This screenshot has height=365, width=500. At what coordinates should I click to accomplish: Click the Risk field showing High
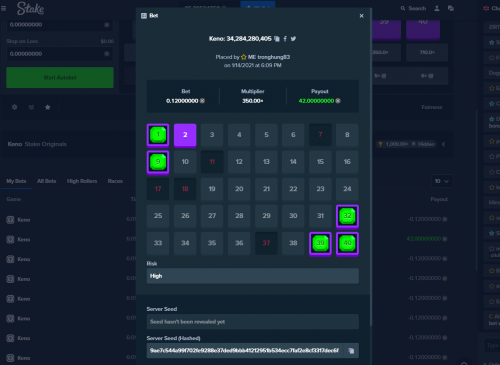253,276
